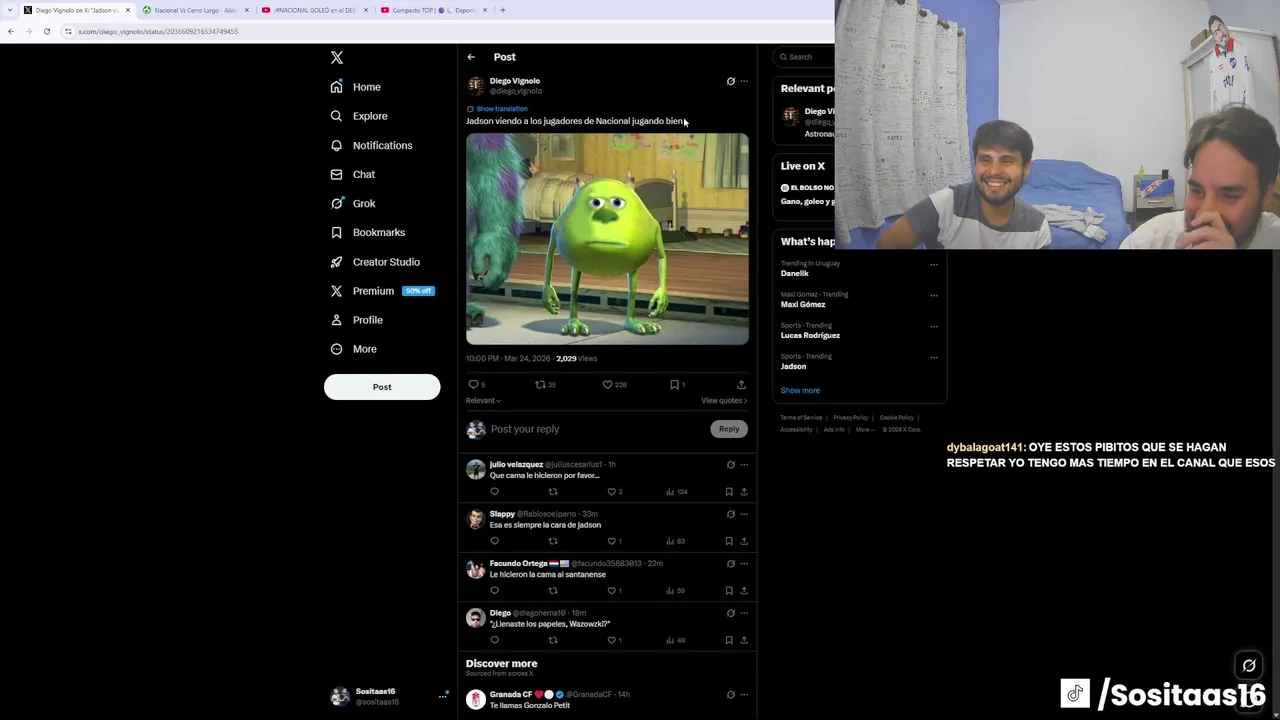Share the main post
The image size is (1280, 720).
click(741, 384)
